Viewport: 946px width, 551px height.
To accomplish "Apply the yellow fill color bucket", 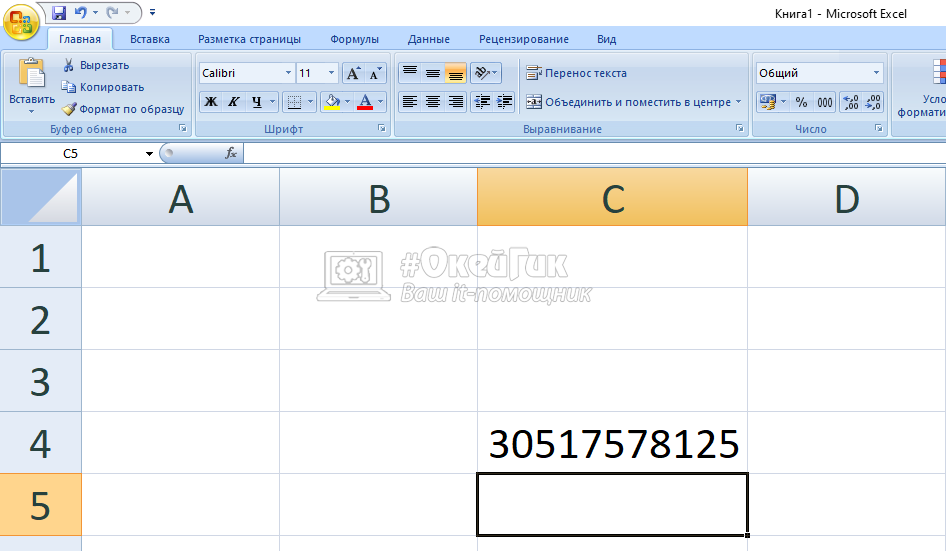I will pos(332,102).
